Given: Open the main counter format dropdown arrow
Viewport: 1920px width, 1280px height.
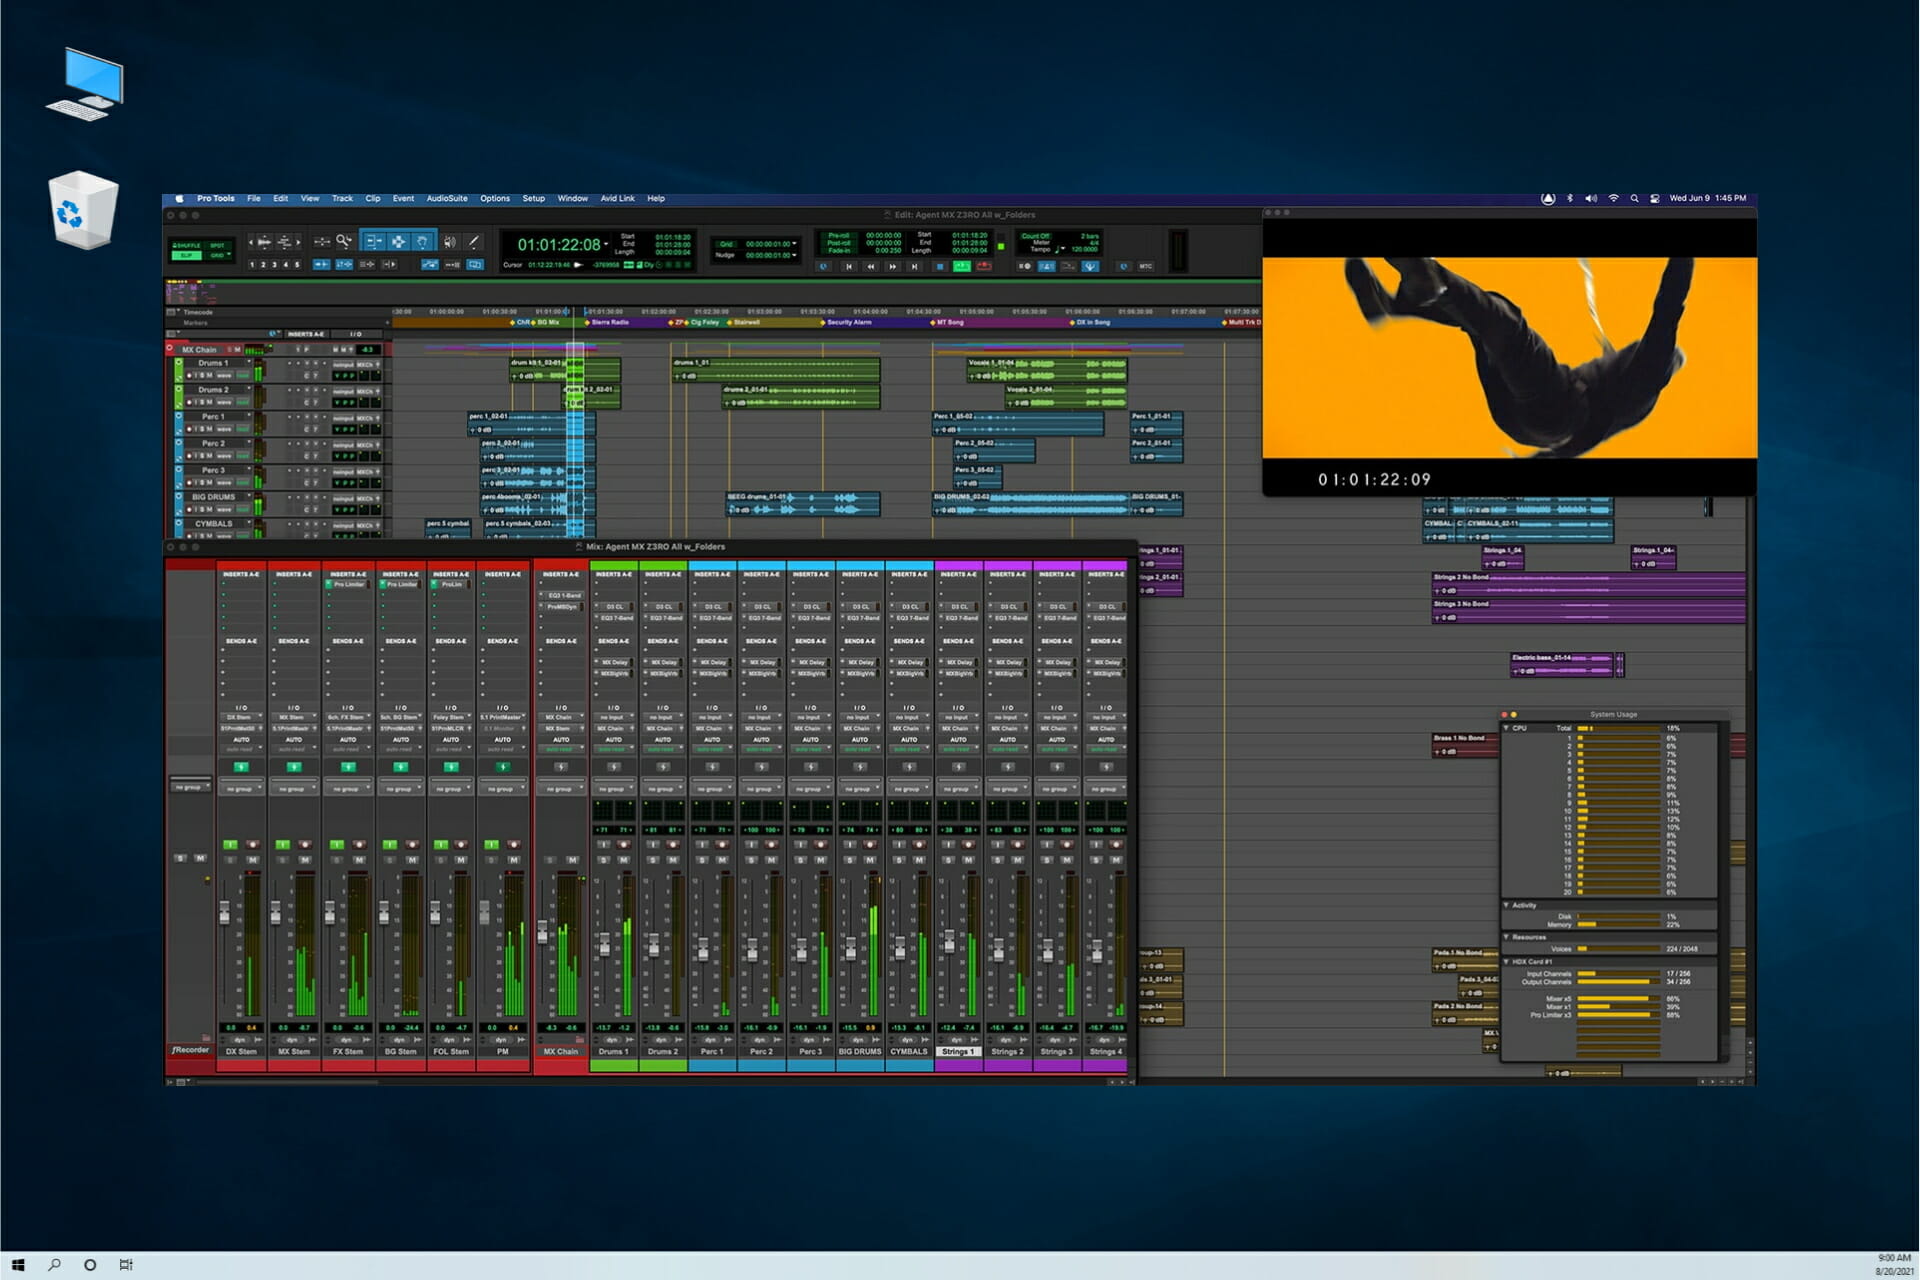Looking at the screenshot, I should click(606, 244).
